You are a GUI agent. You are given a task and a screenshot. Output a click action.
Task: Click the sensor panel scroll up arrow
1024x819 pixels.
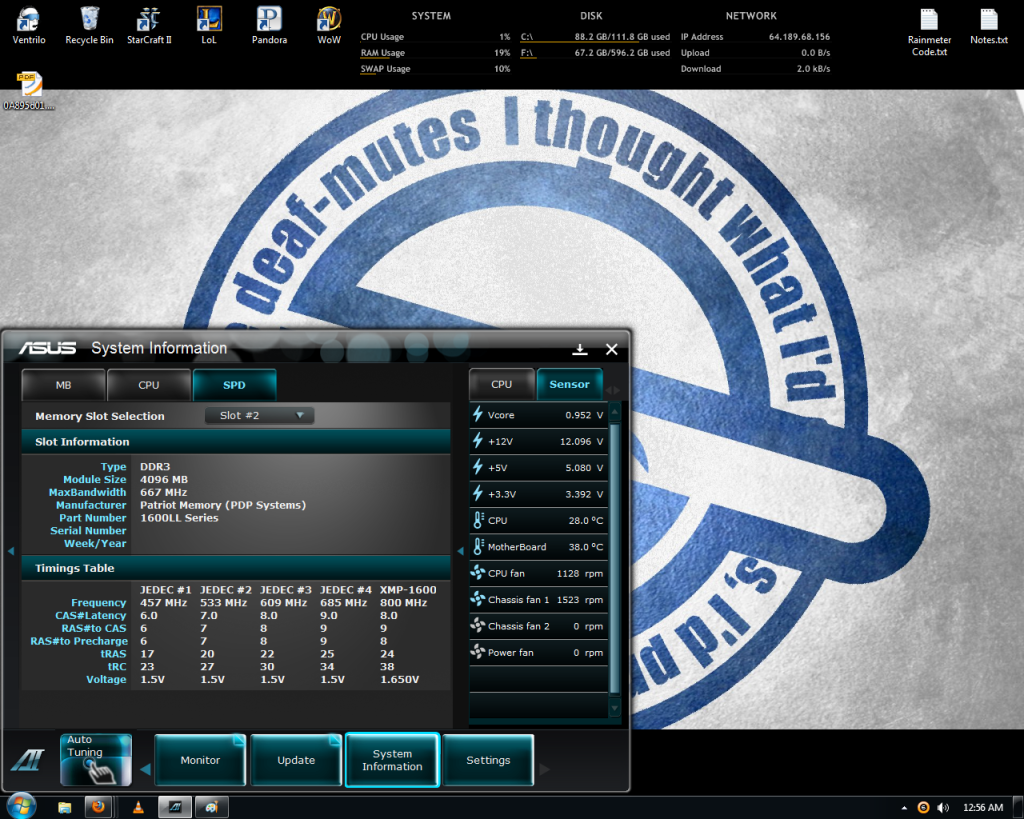[x=615, y=412]
